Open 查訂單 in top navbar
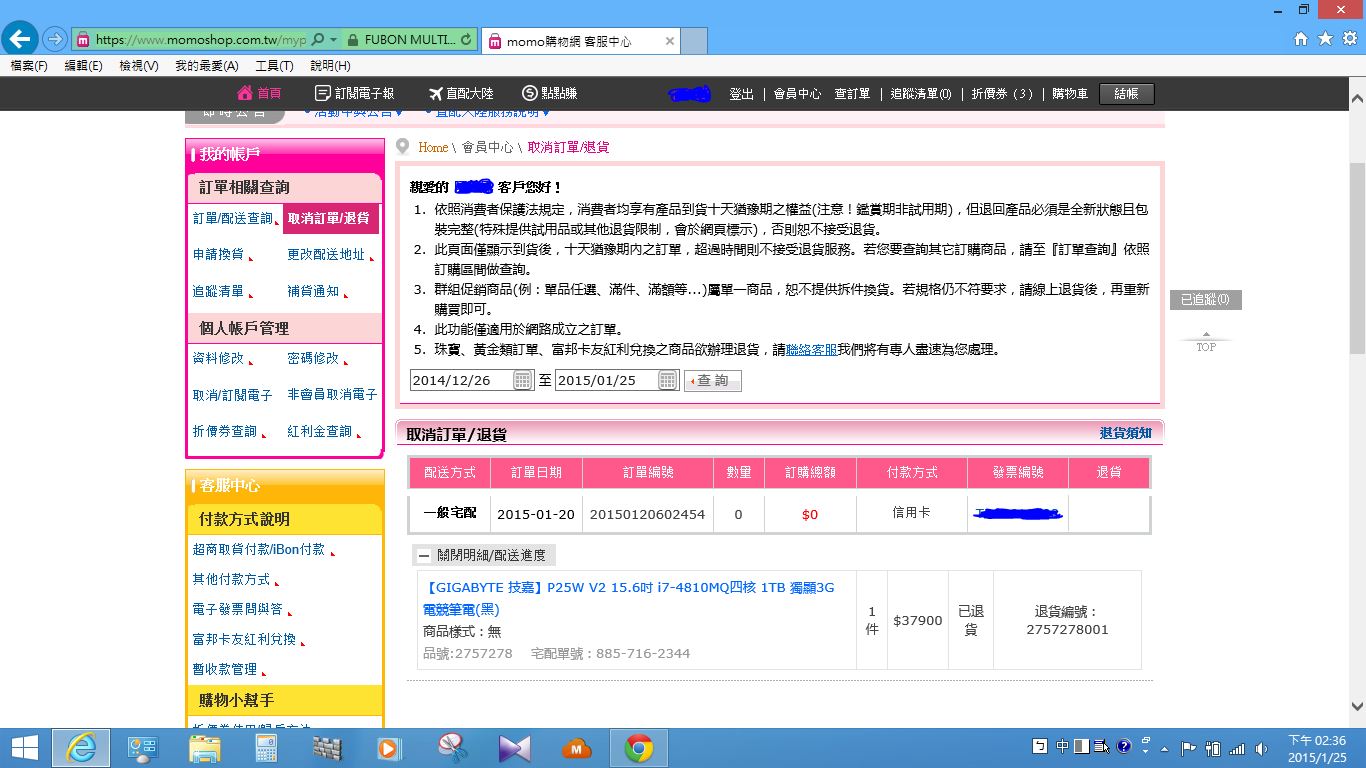This screenshot has width=1366, height=768. coord(852,93)
